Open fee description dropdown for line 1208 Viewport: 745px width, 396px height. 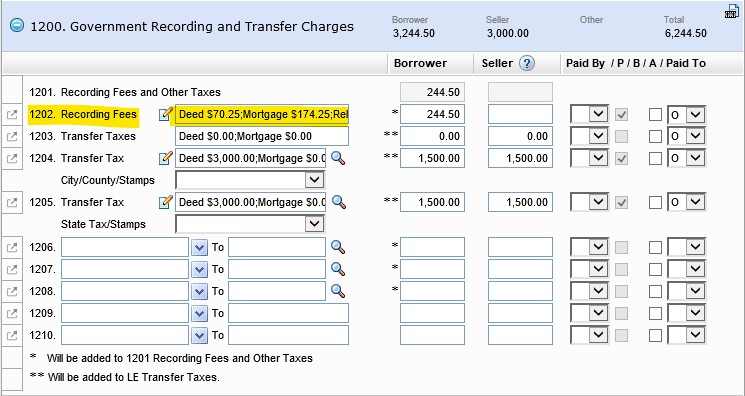[200, 291]
